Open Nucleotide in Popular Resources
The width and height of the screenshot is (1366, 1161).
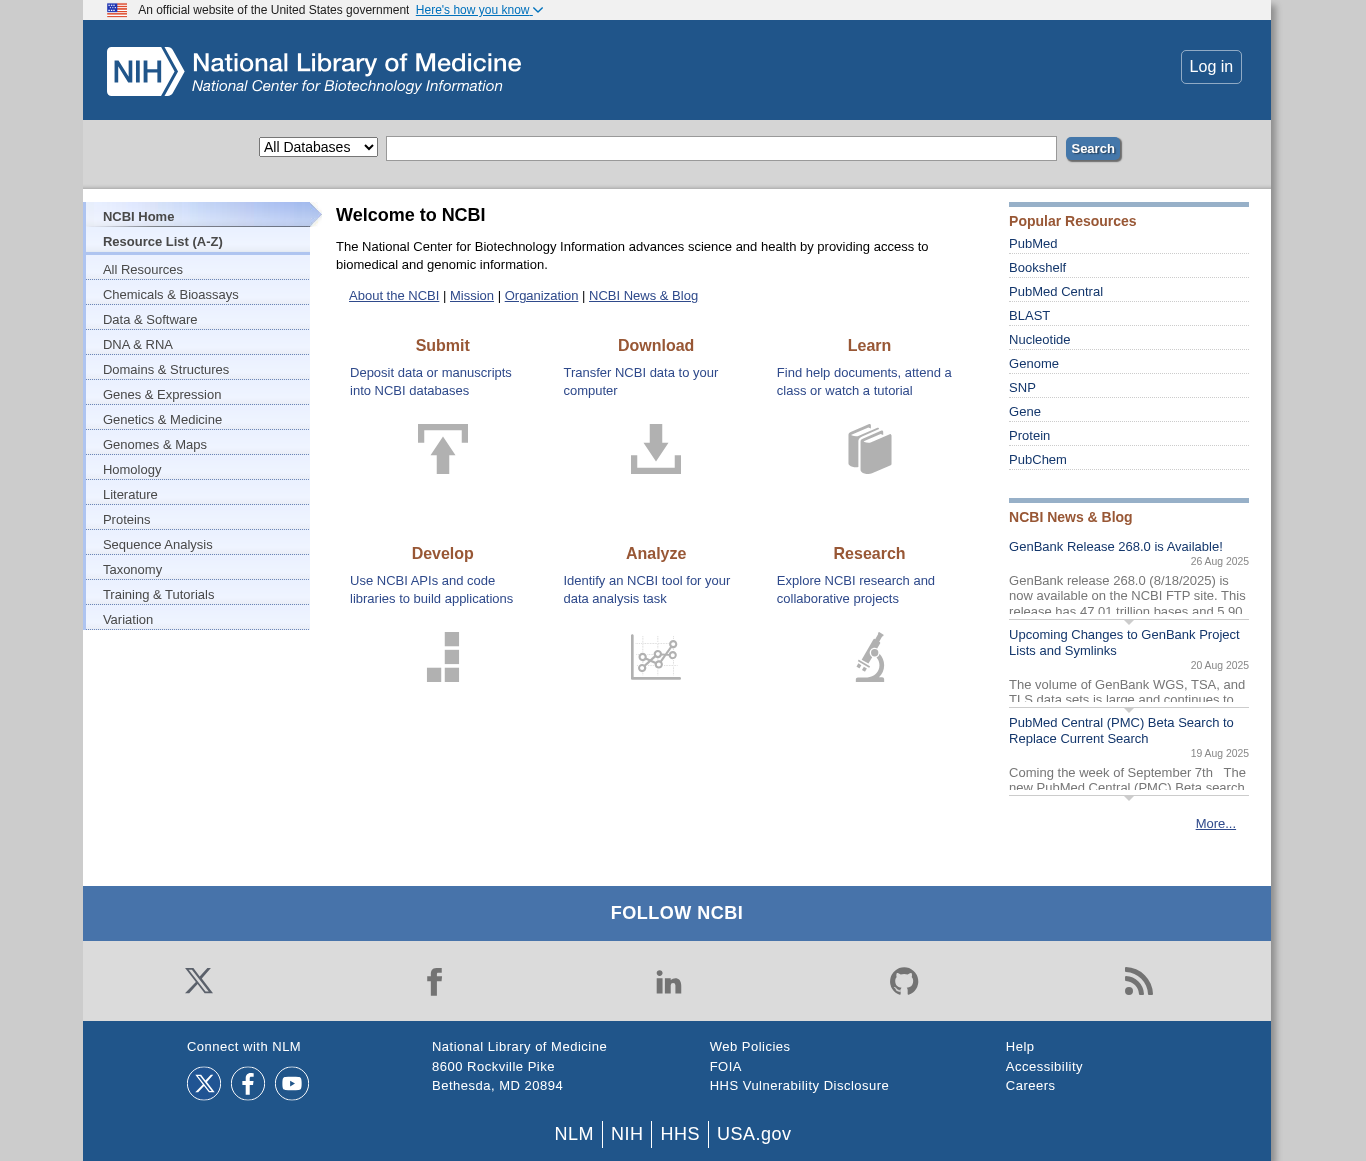point(1039,340)
